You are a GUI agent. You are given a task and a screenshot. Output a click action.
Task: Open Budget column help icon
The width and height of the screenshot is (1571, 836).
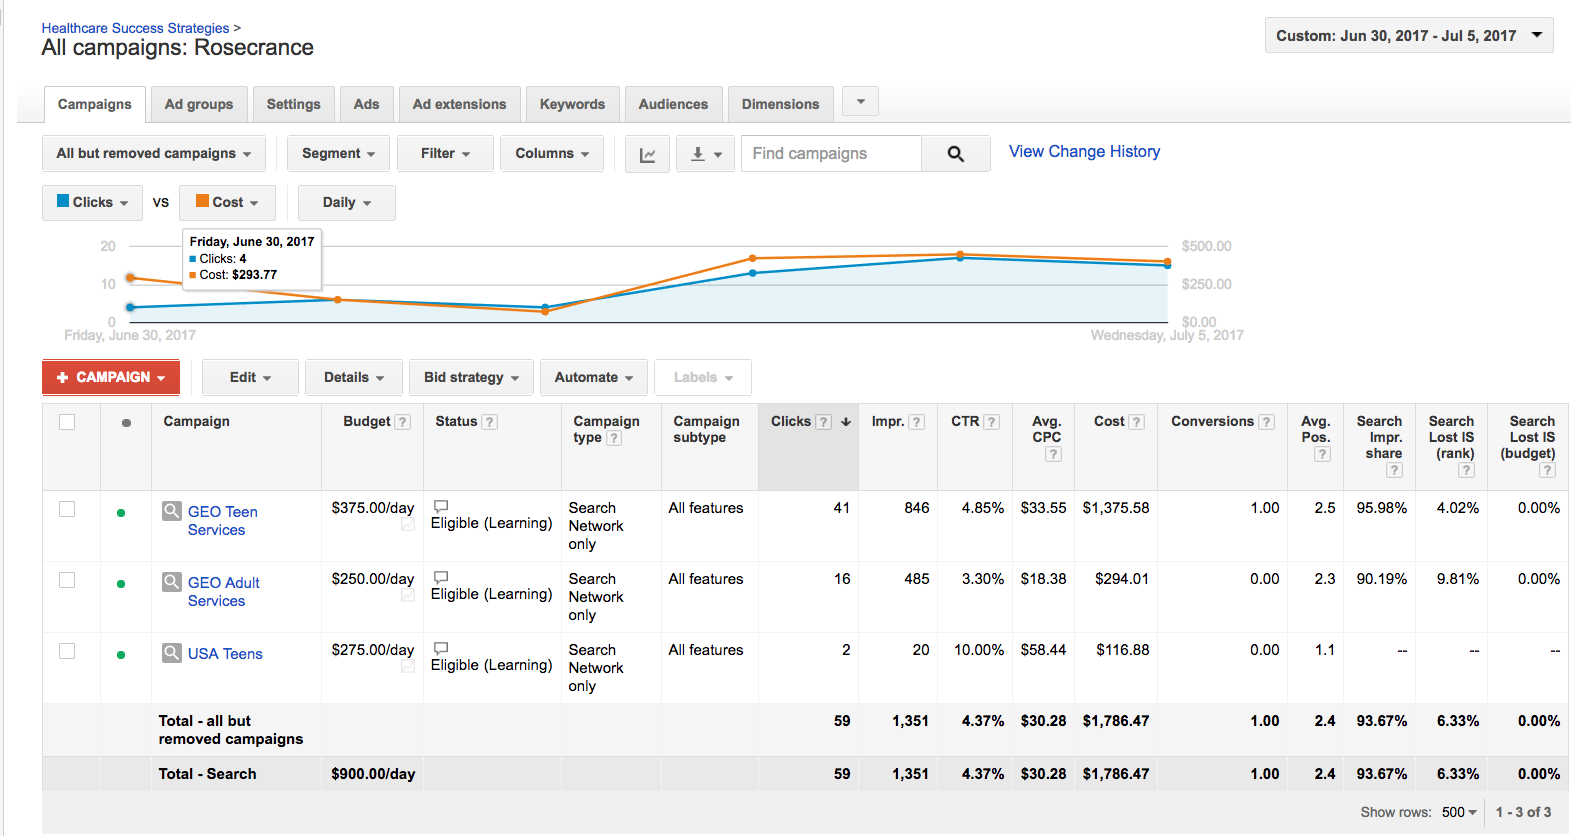tap(402, 422)
